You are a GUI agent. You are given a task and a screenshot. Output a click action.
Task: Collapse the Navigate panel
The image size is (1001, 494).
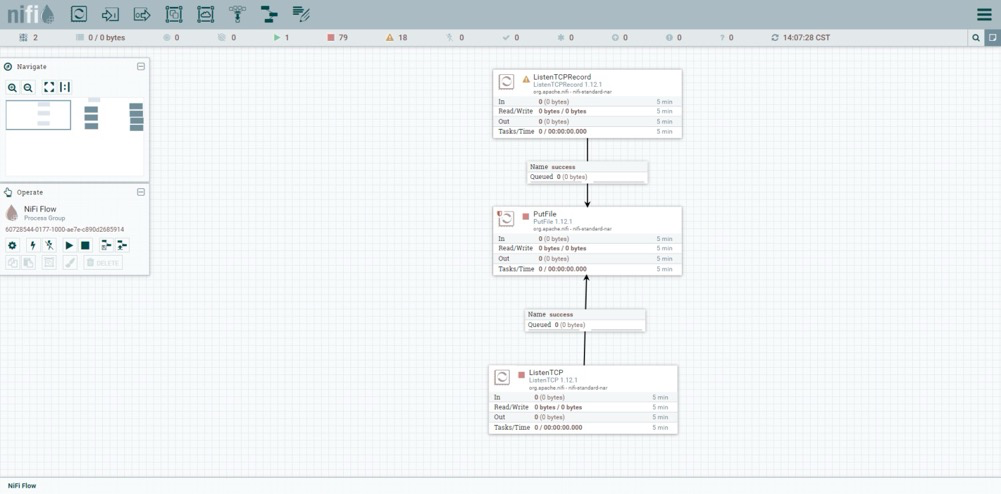pos(141,66)
